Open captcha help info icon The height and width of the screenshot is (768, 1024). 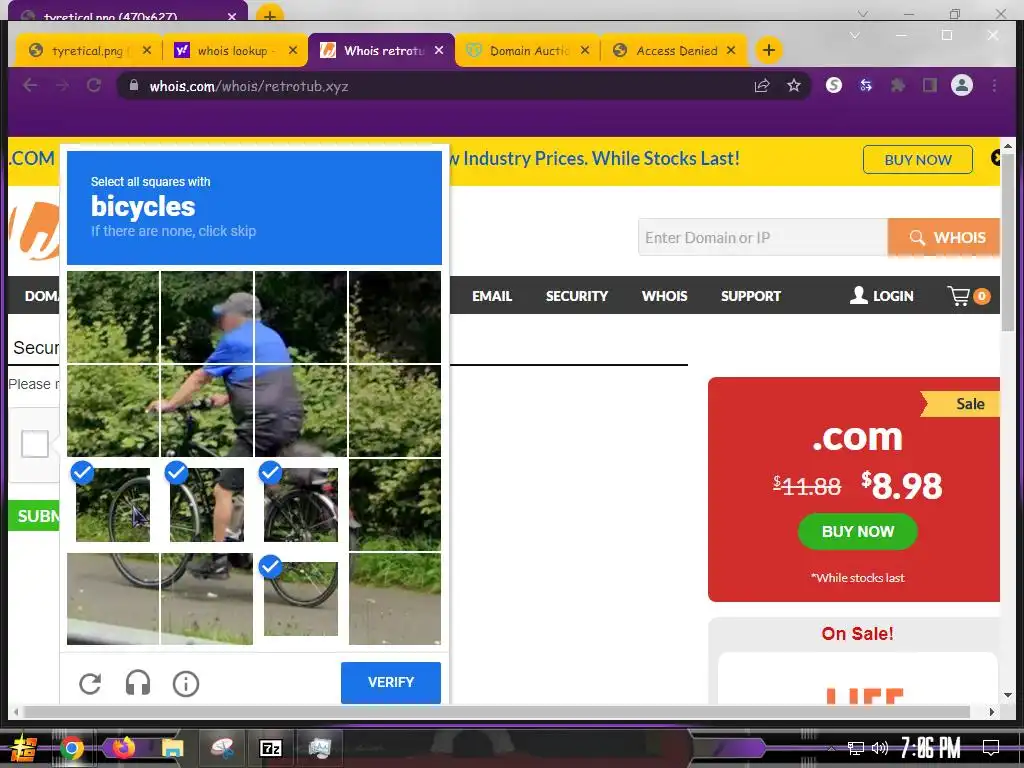coord(185,684)
